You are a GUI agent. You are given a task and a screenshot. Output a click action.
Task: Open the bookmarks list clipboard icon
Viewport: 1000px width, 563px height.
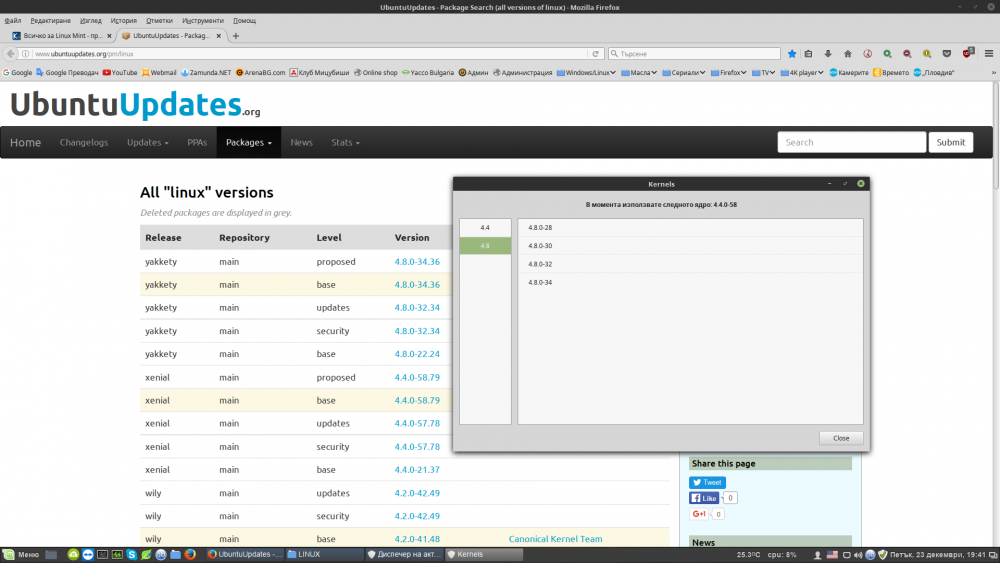click(x=808, y=54)
